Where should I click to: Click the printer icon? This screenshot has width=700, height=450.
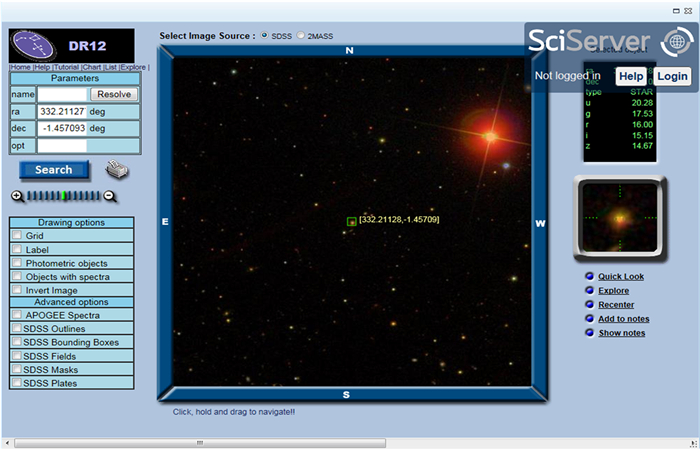click(x=117, y=169)
